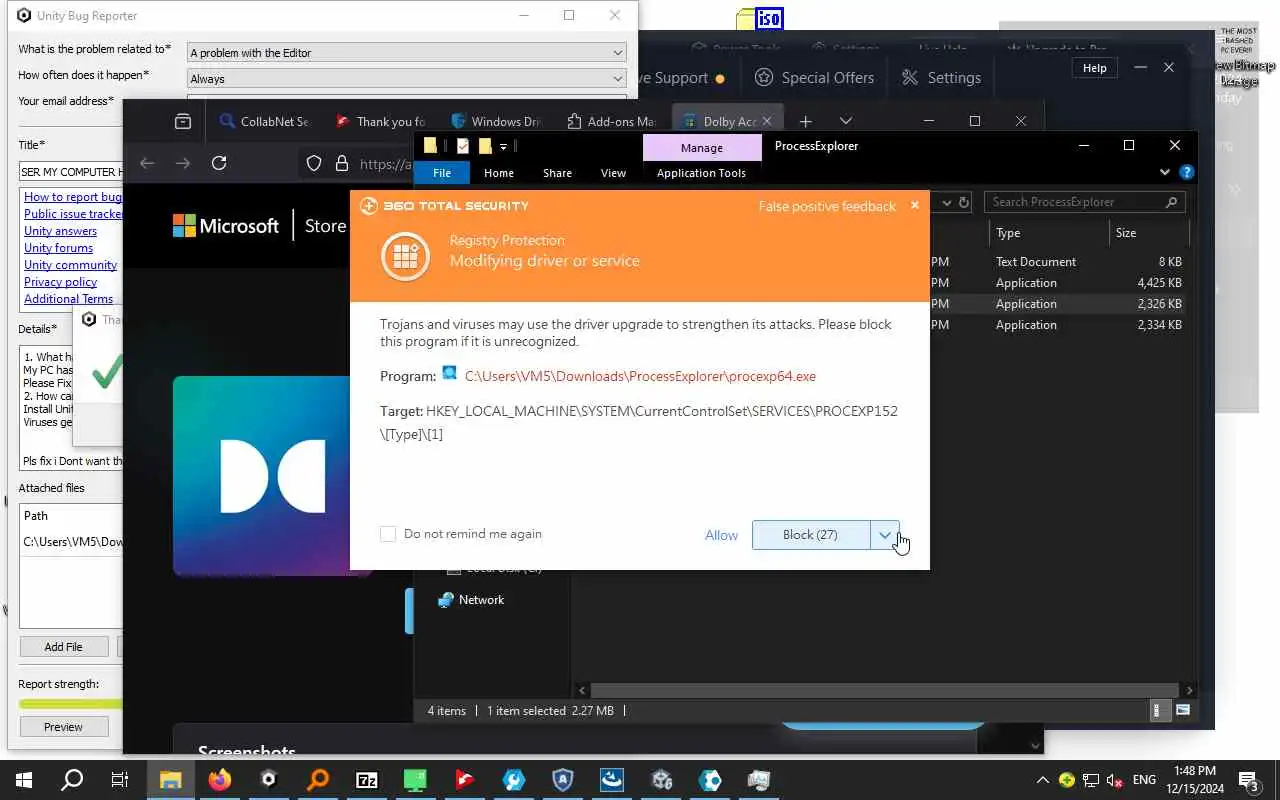Image resolution: width=1280 pixels, height=800 pixels.
Task: Click Add File button in Bug Reporter
Action: click(x=63, y=647)
